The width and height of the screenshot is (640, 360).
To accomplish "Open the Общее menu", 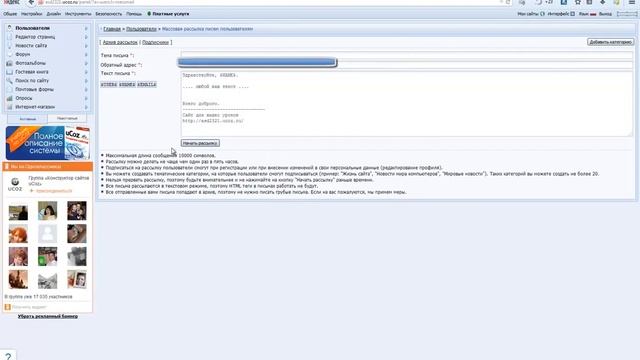I will (10, 14).
